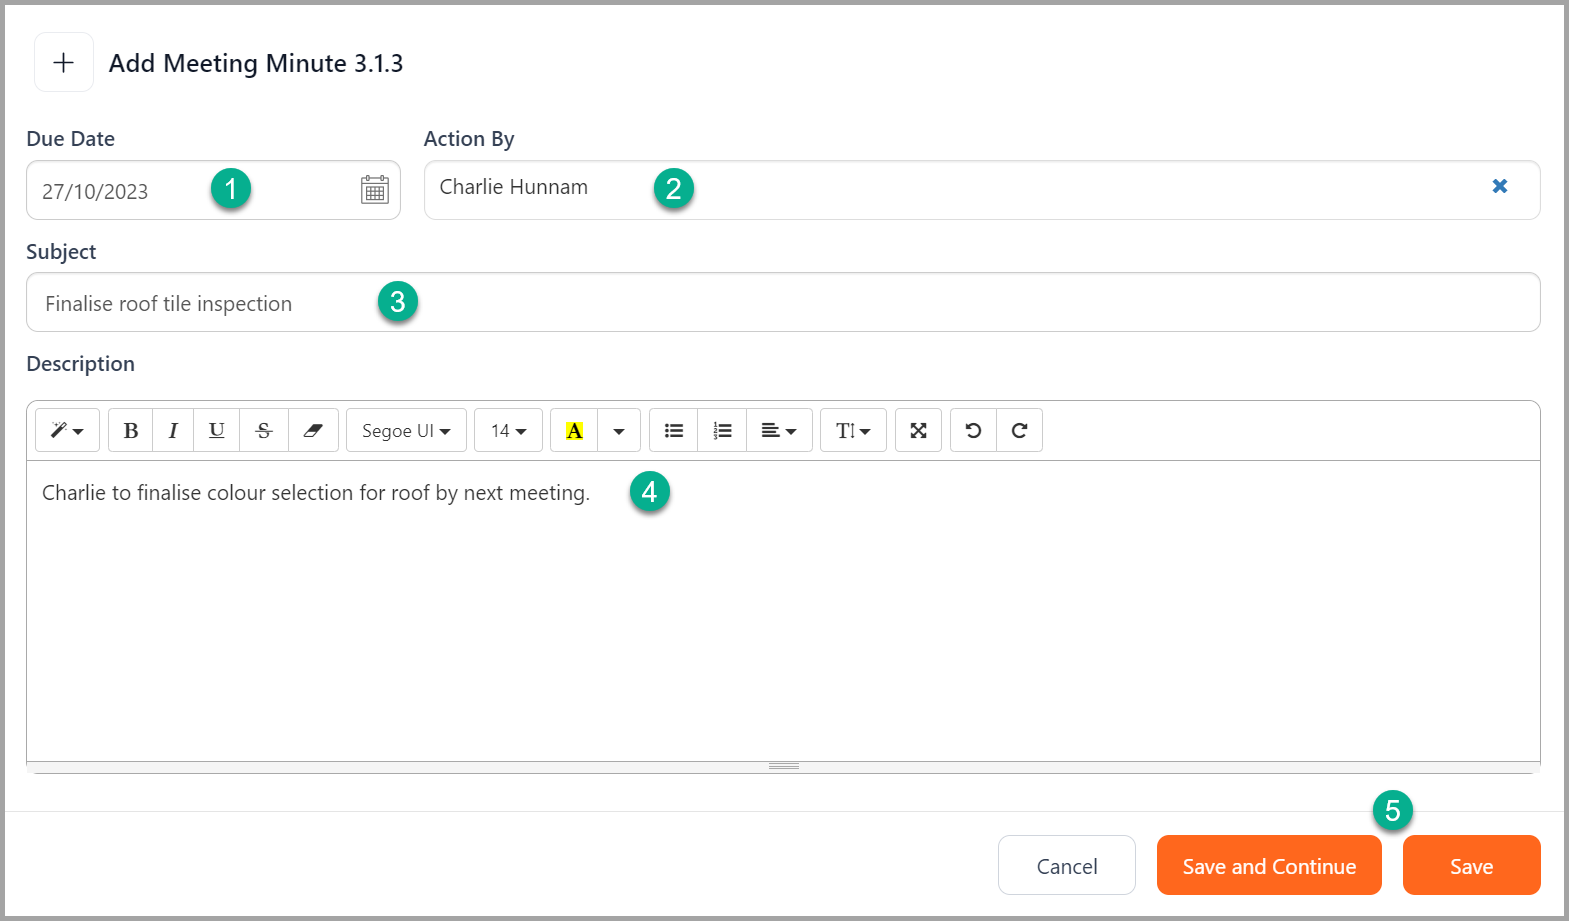This screenshot has height=921, width=1569.
Task: Apply the yellow highlight color button
Action: [574, 430]
